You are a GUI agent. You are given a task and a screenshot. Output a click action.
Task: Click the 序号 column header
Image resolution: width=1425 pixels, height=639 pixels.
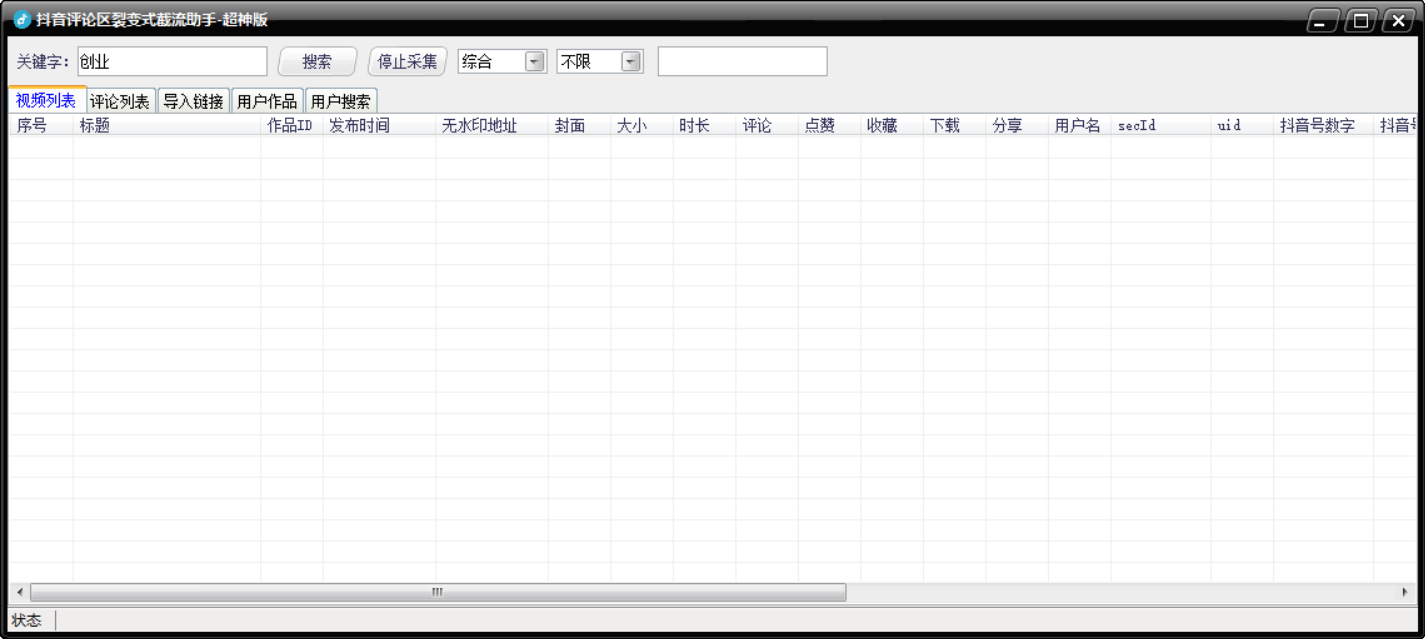tap(41, 125)
